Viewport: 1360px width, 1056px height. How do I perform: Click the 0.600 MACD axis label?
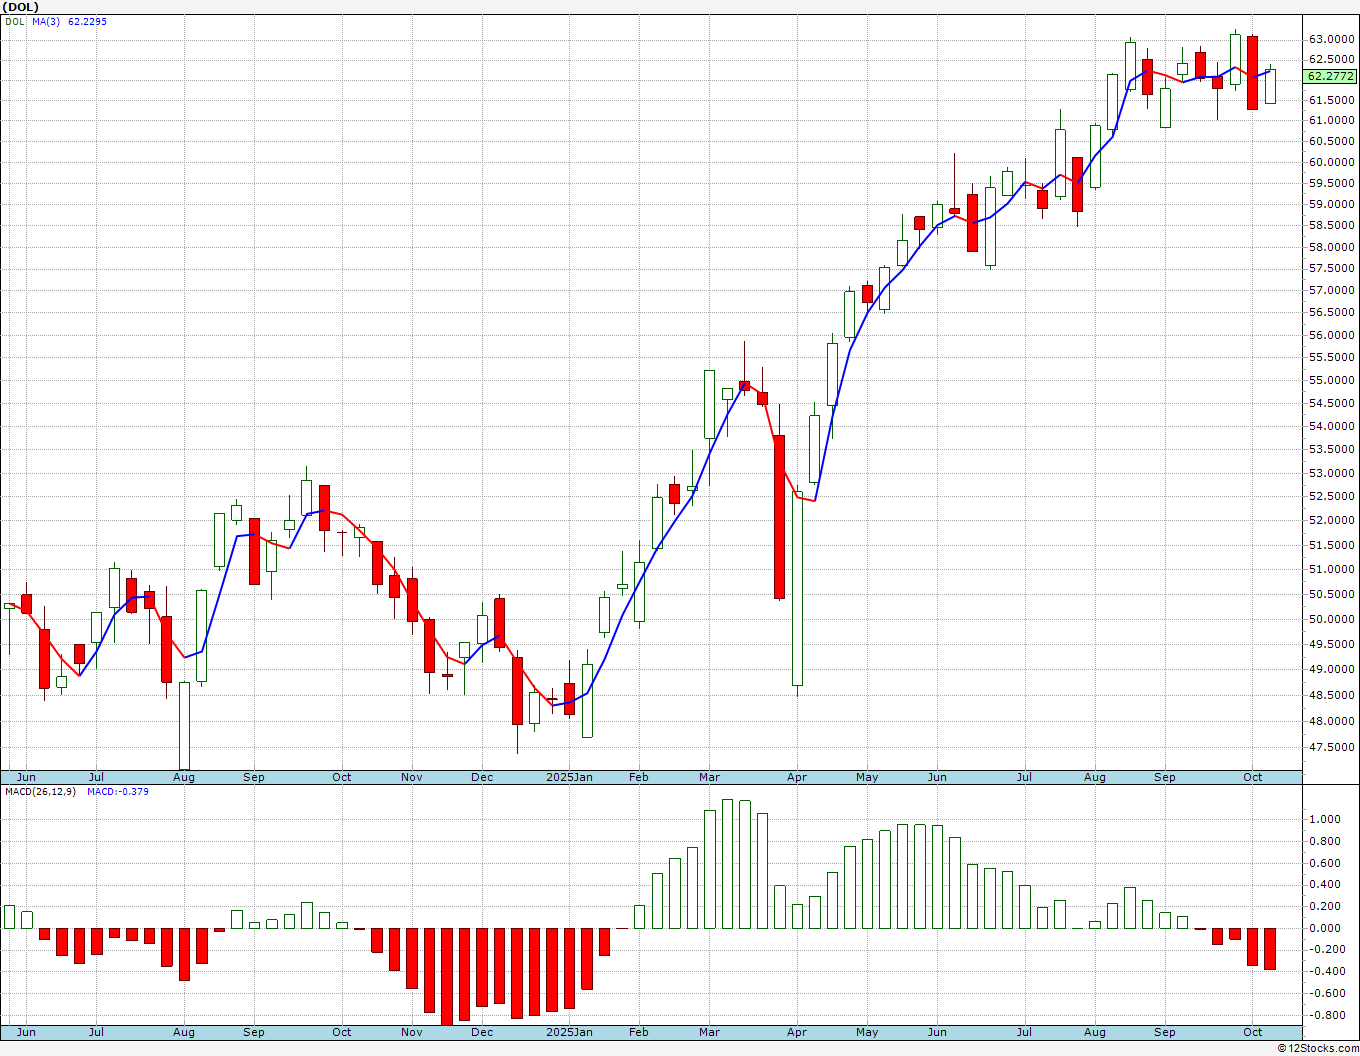(1326, 863)
